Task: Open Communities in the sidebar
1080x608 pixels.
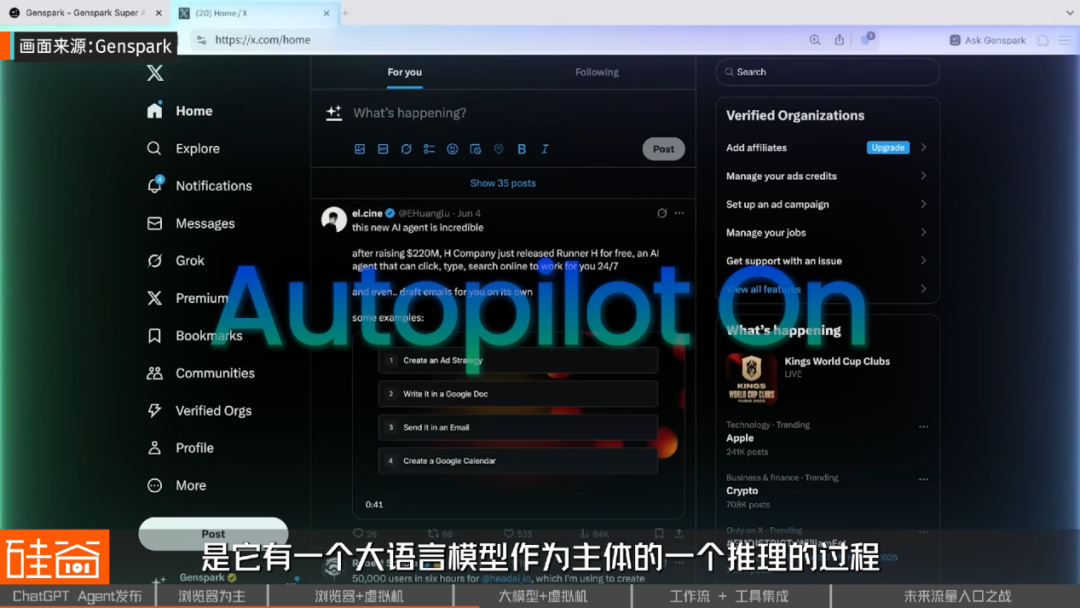Action: (x=200, y=373)
